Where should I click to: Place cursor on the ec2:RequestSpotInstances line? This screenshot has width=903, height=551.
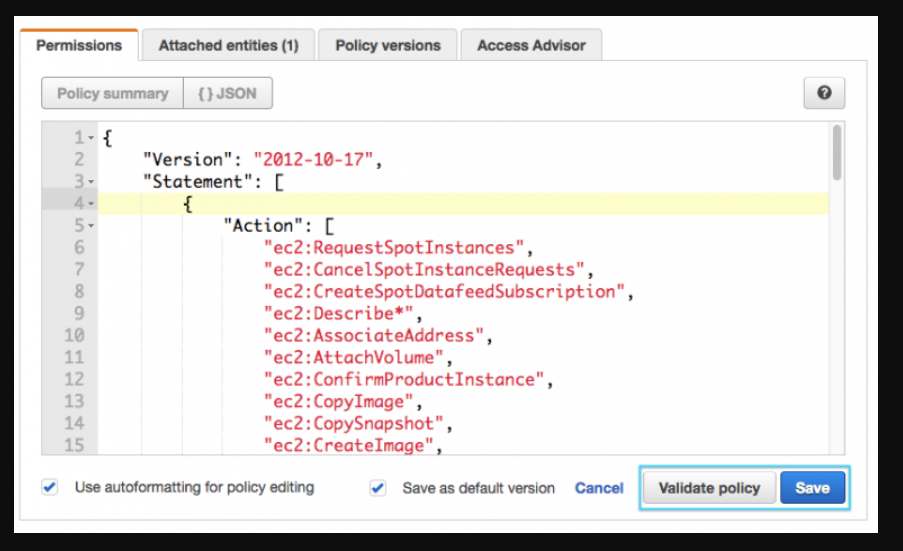(x=394, y=248)
